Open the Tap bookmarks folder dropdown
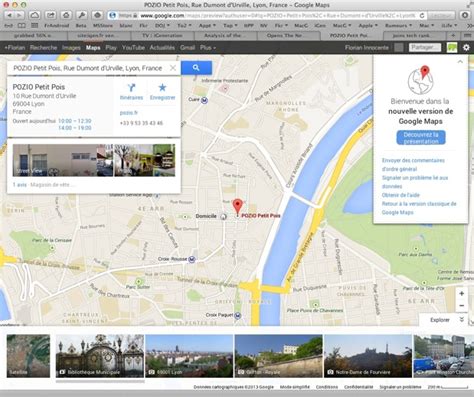Screen dimensions: 474x397 point(230,25)
